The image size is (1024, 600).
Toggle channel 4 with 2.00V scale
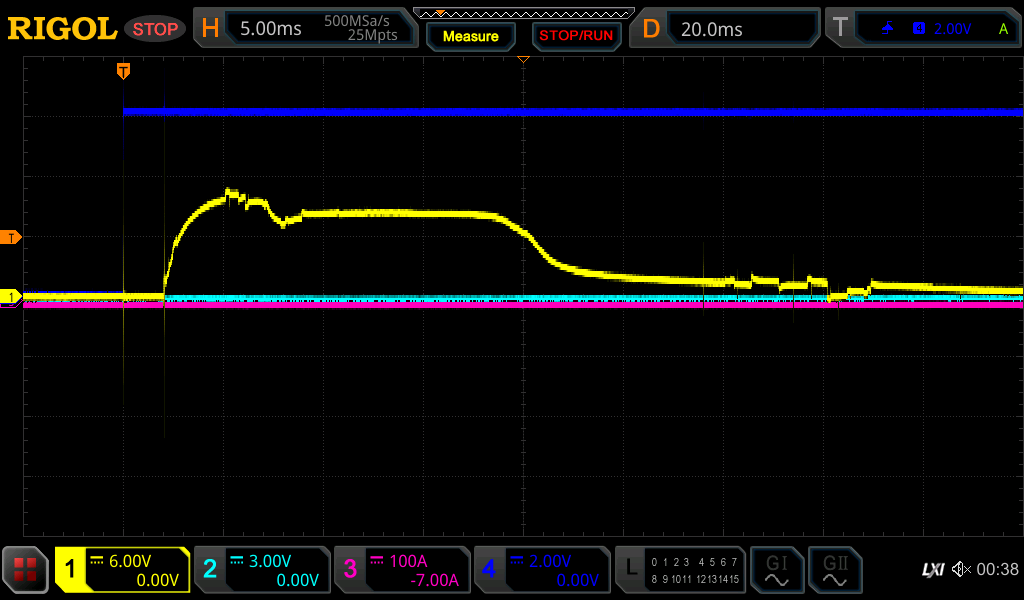(542, 570)
